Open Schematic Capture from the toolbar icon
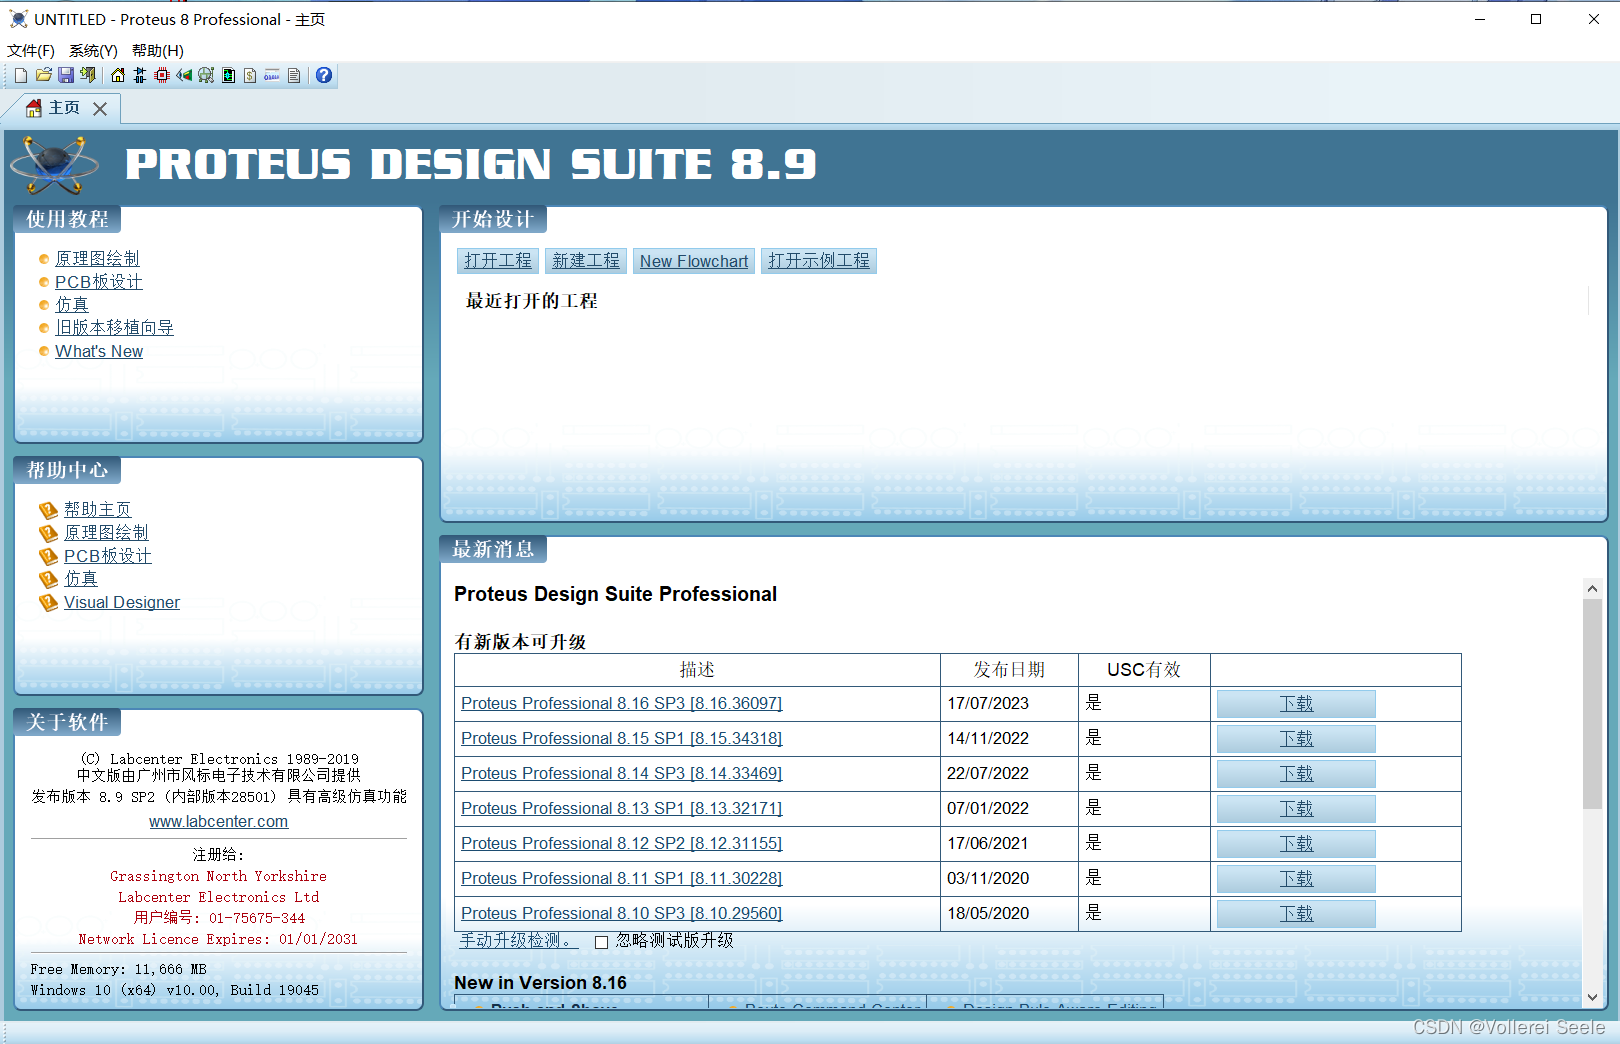 [x=140, y=75]
